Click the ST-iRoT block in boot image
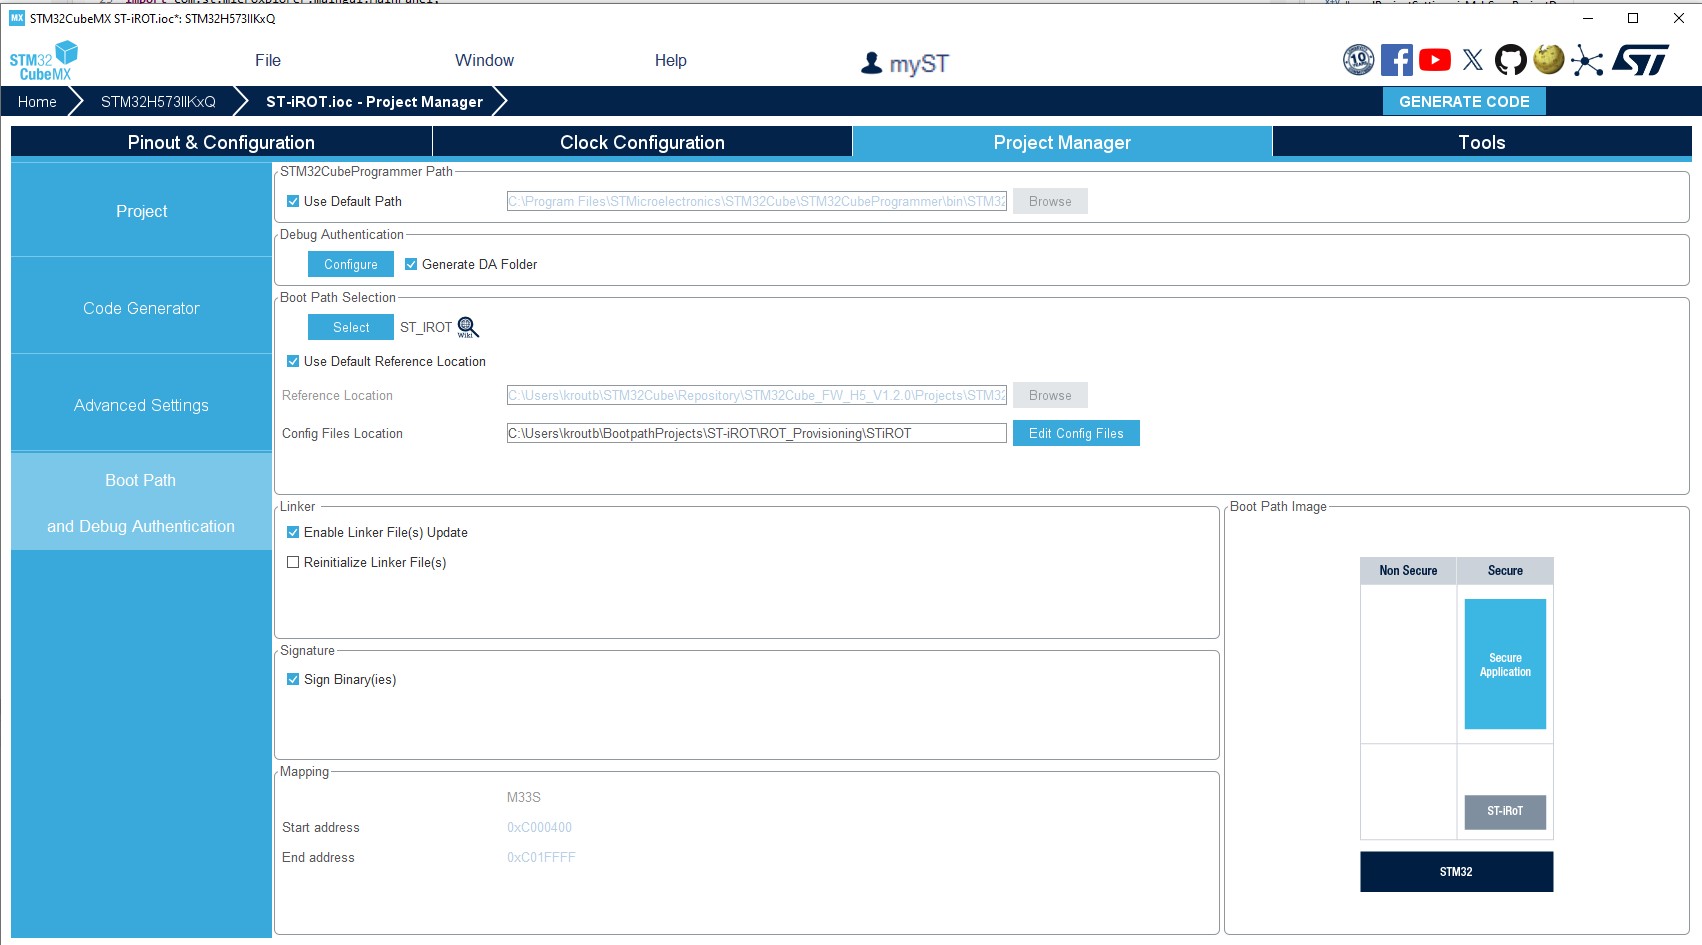 pos(1505,811)
